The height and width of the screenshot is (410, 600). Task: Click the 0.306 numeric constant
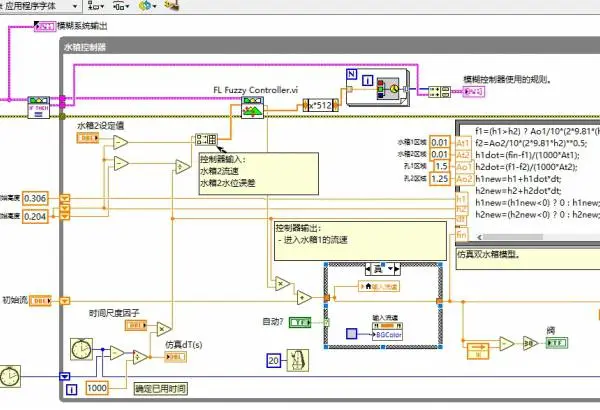point(35,198)
